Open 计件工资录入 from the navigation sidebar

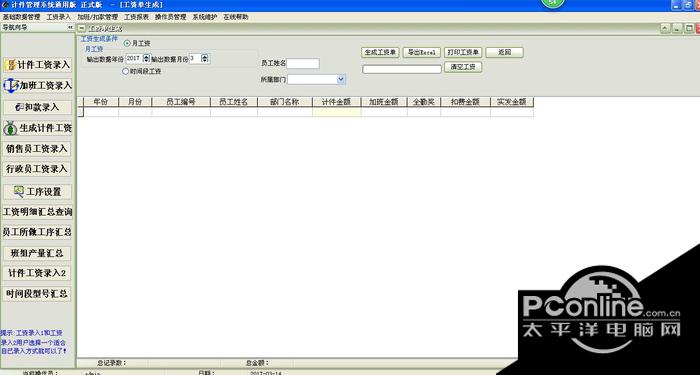[38, 65]
